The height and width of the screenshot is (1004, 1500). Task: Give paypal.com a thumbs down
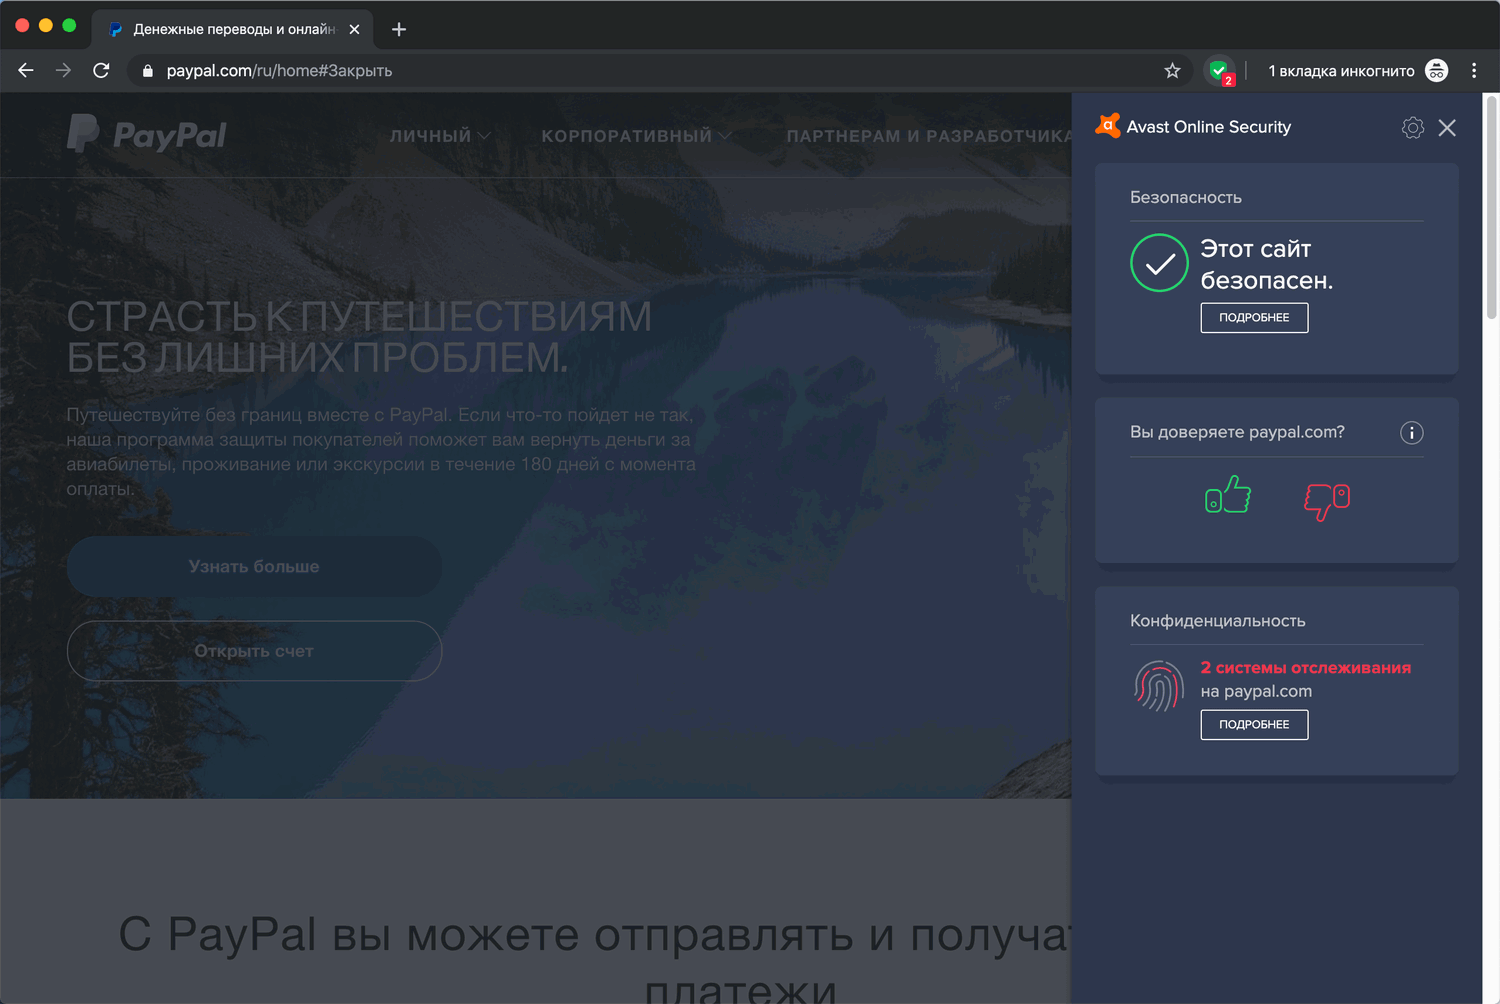(1327, 500)
